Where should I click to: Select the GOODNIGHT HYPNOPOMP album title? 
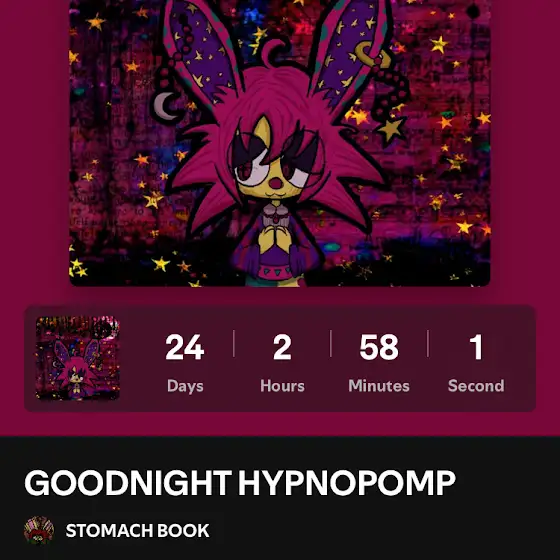[x=240, y=482]
